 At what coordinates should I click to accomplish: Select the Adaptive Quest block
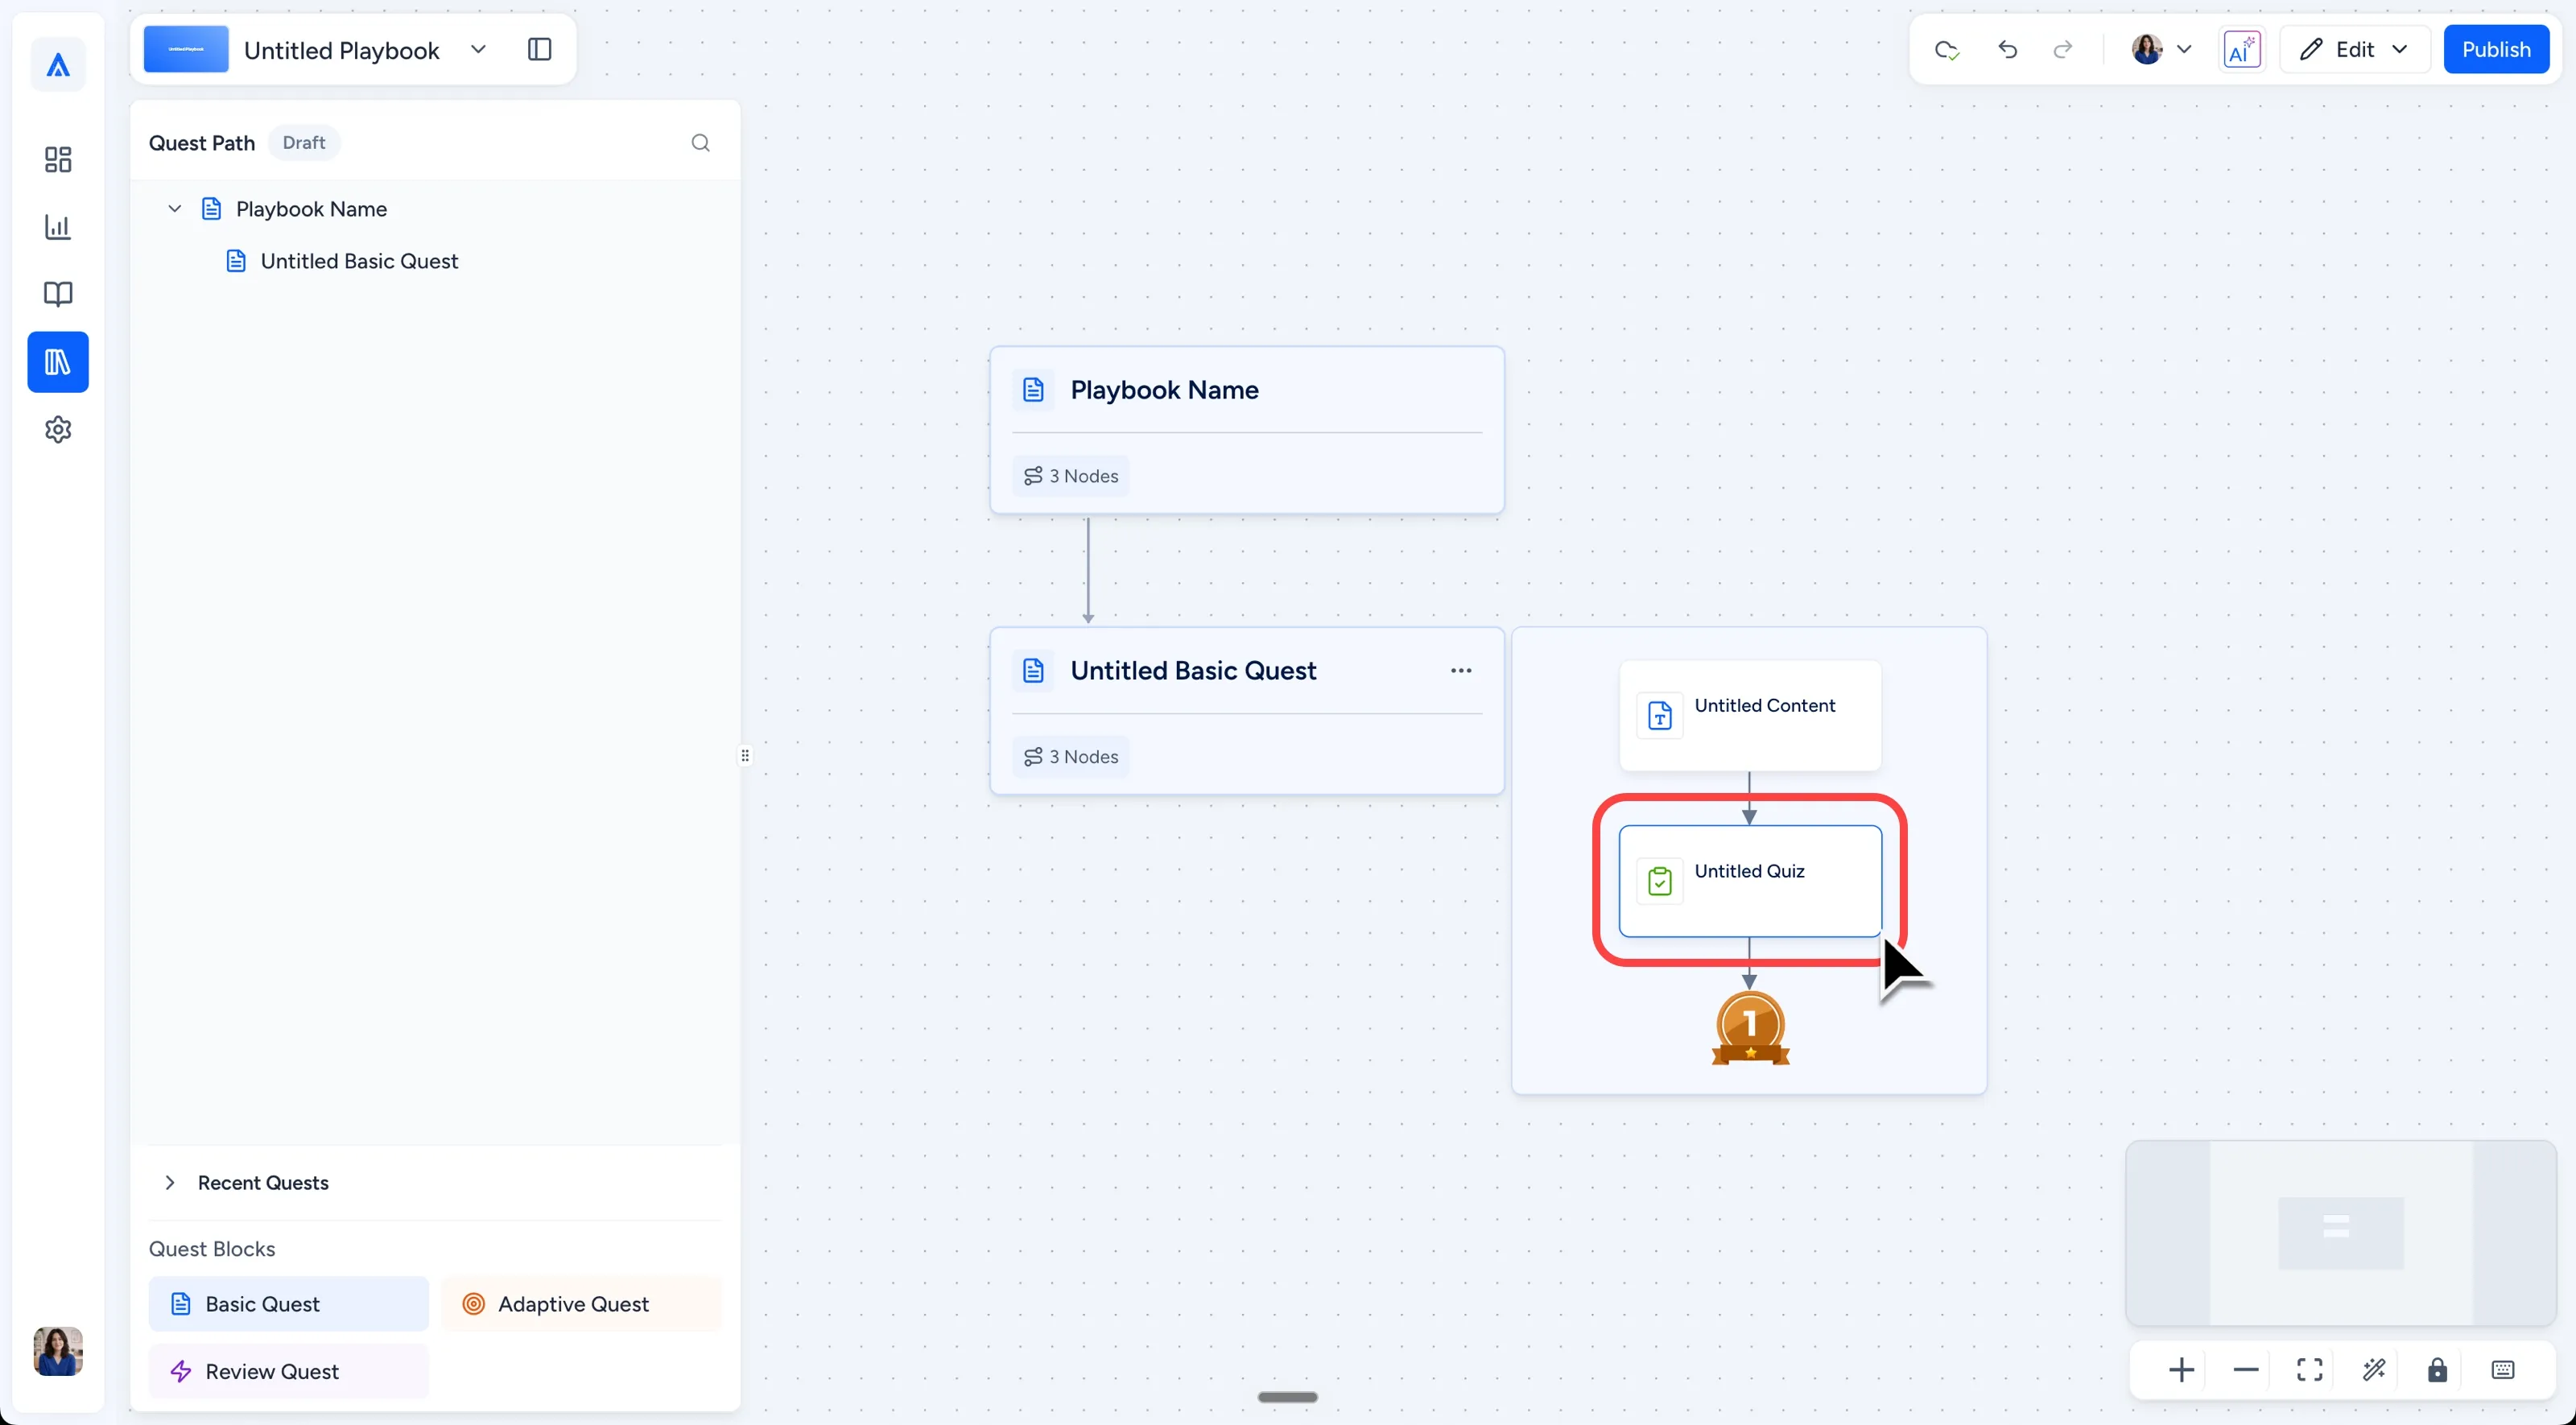pos(581,1303)
